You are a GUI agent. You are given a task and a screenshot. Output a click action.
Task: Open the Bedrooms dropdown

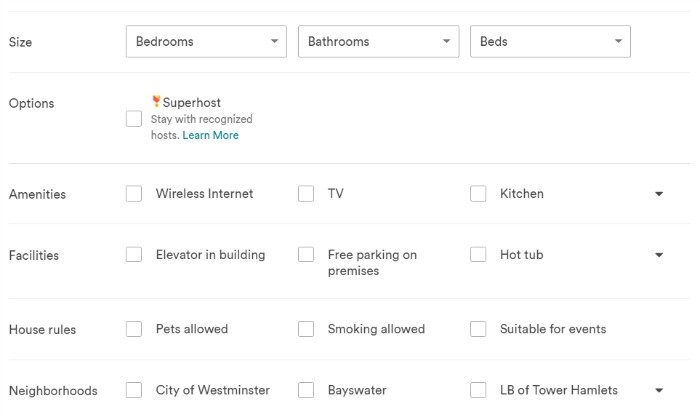(206, 42)
